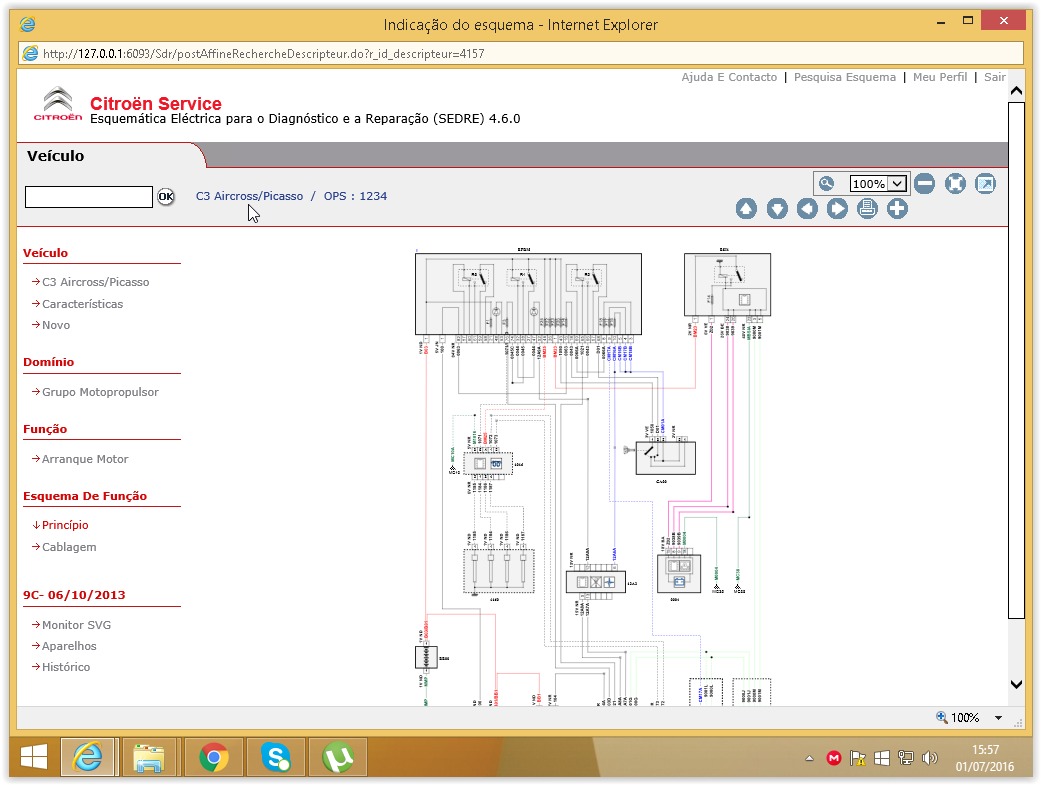Select Princípio schematic type

[65, 525]
